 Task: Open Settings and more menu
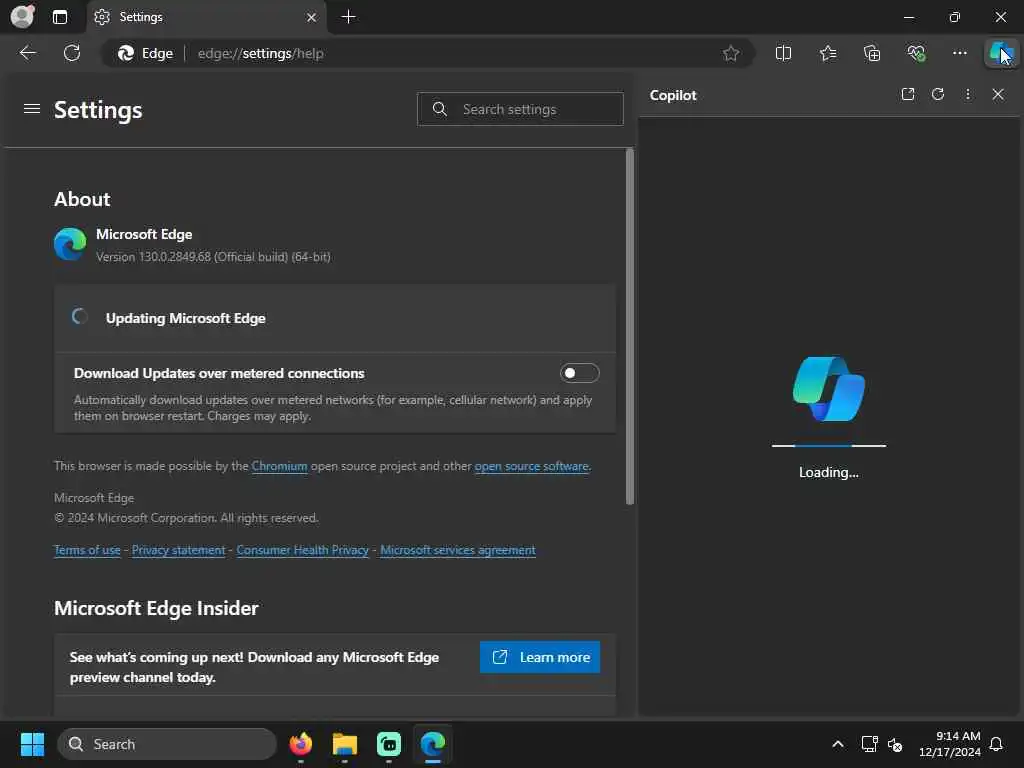[x=959, y=53]
